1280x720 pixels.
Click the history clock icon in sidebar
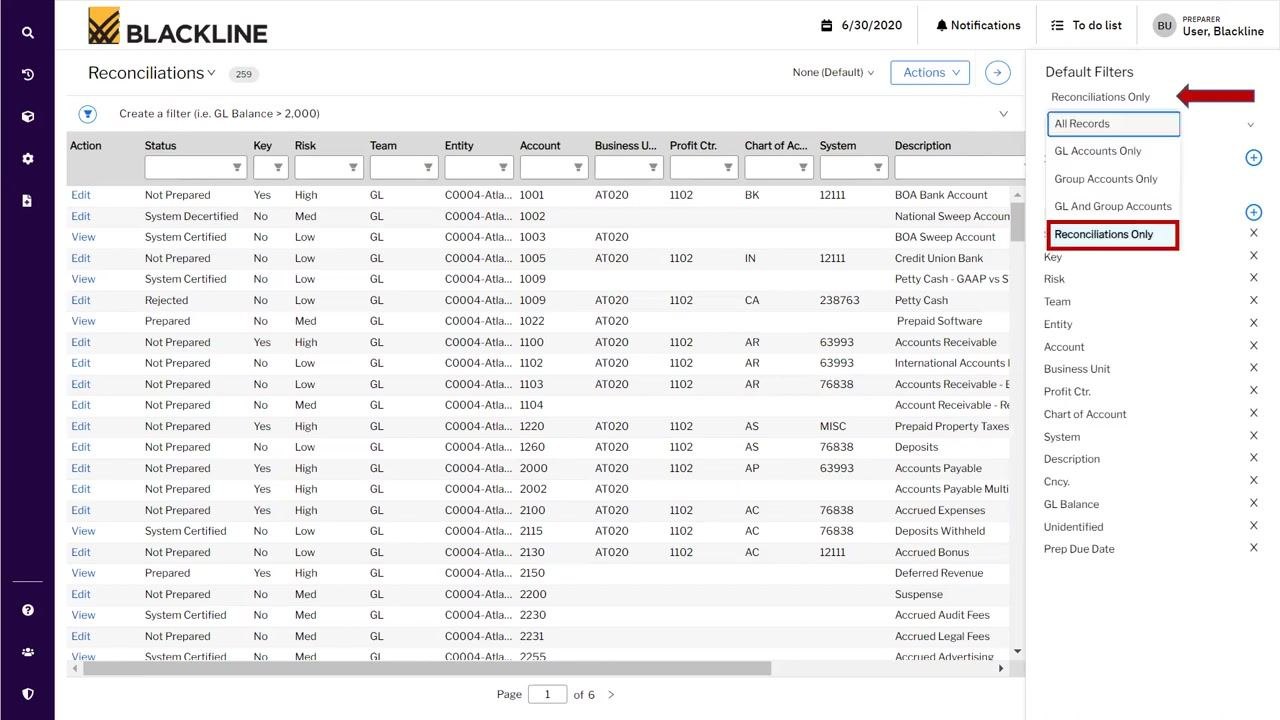point(28,74)
